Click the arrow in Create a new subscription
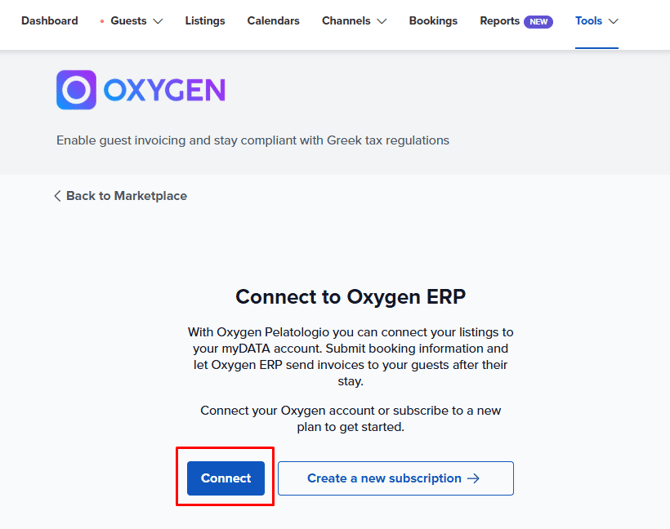 coord(473,478)
